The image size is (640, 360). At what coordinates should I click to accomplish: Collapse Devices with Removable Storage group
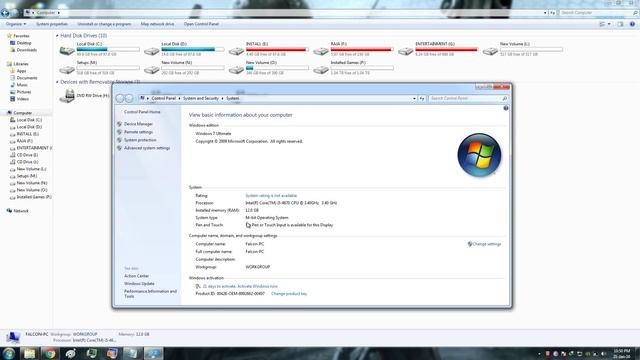pos(57,82)
